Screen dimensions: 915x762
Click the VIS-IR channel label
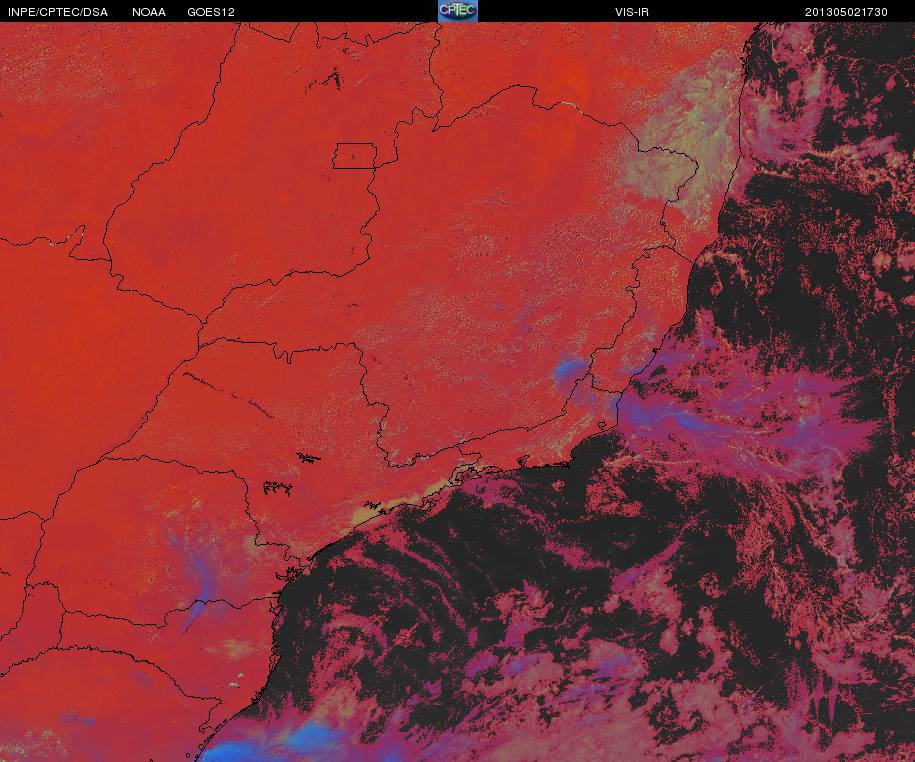point(631,12)
